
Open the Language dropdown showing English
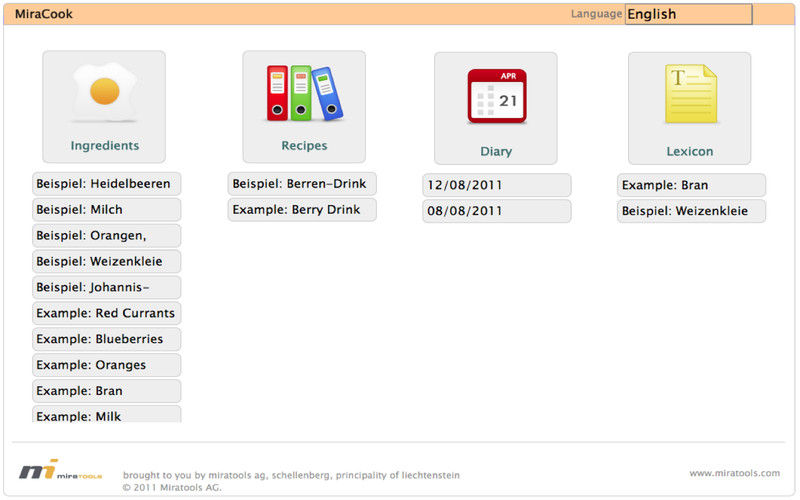(688, 14)
